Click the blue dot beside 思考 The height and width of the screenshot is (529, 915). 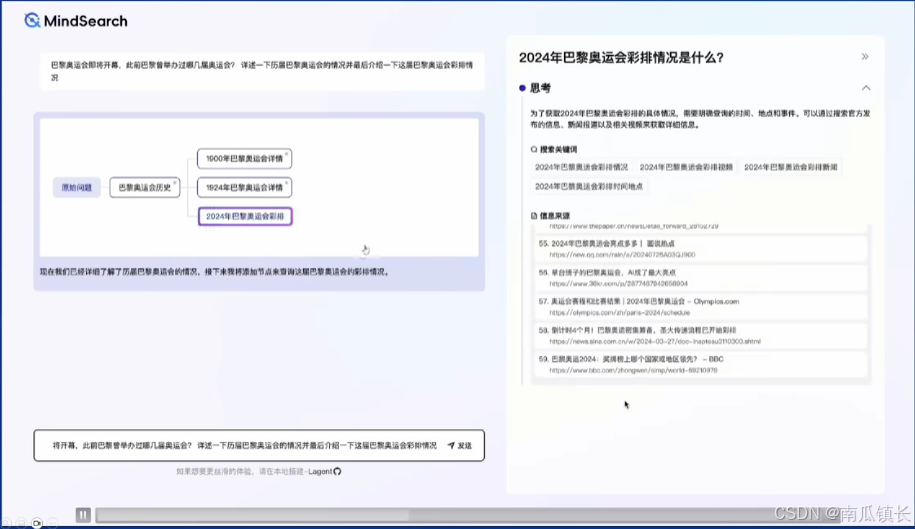[x=522, y=88]
